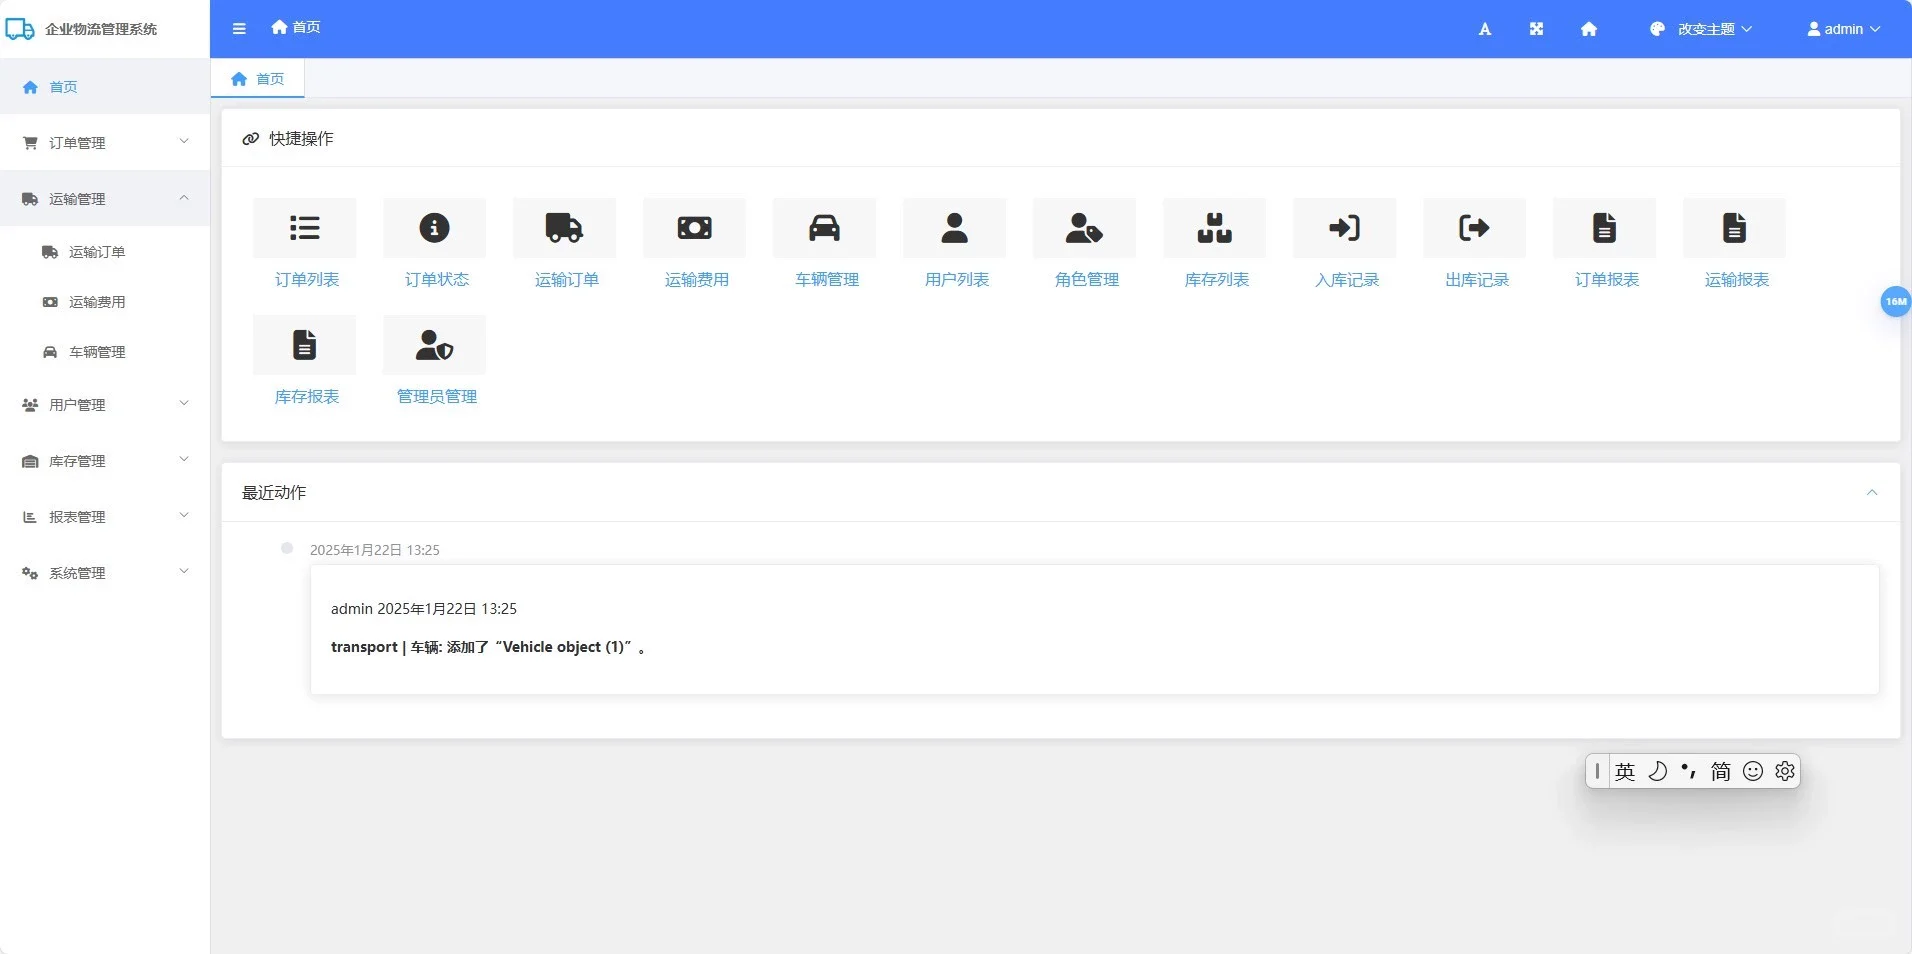Click the 最近动作 panel heading
Screen dimensions: 1912x954
[x=274, y=492]
